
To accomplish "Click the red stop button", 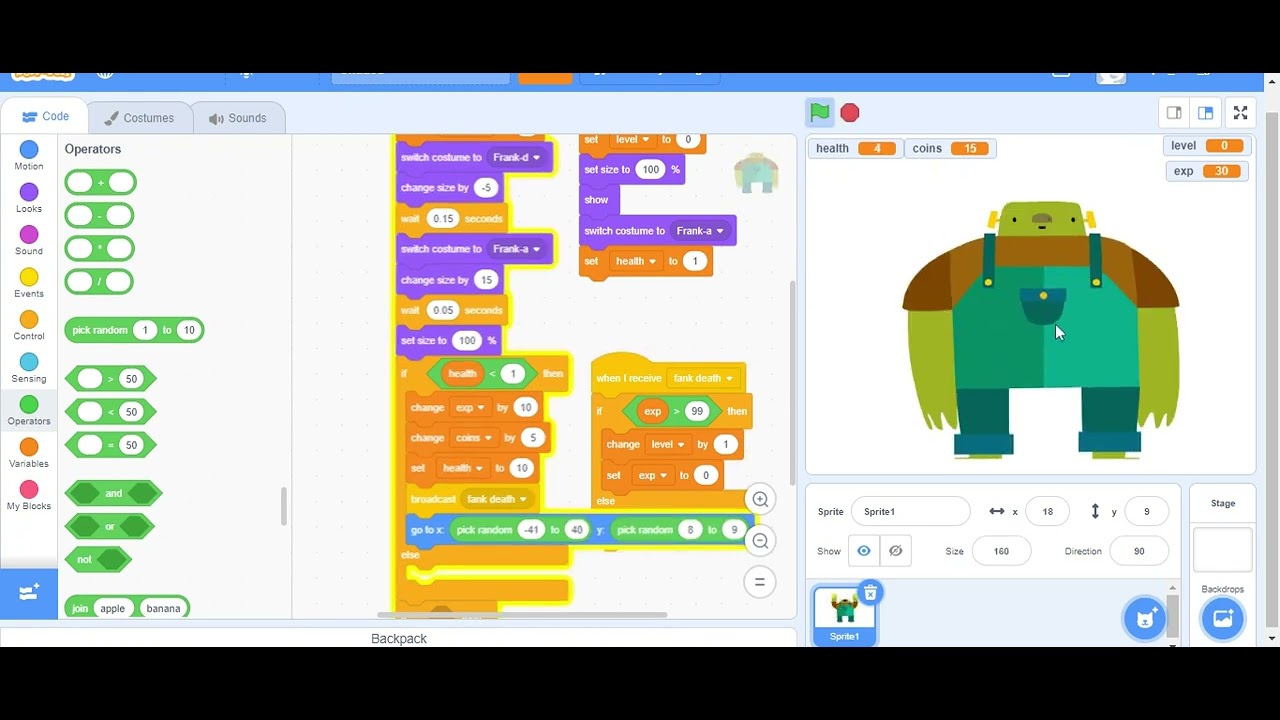I will pos(850,113).
